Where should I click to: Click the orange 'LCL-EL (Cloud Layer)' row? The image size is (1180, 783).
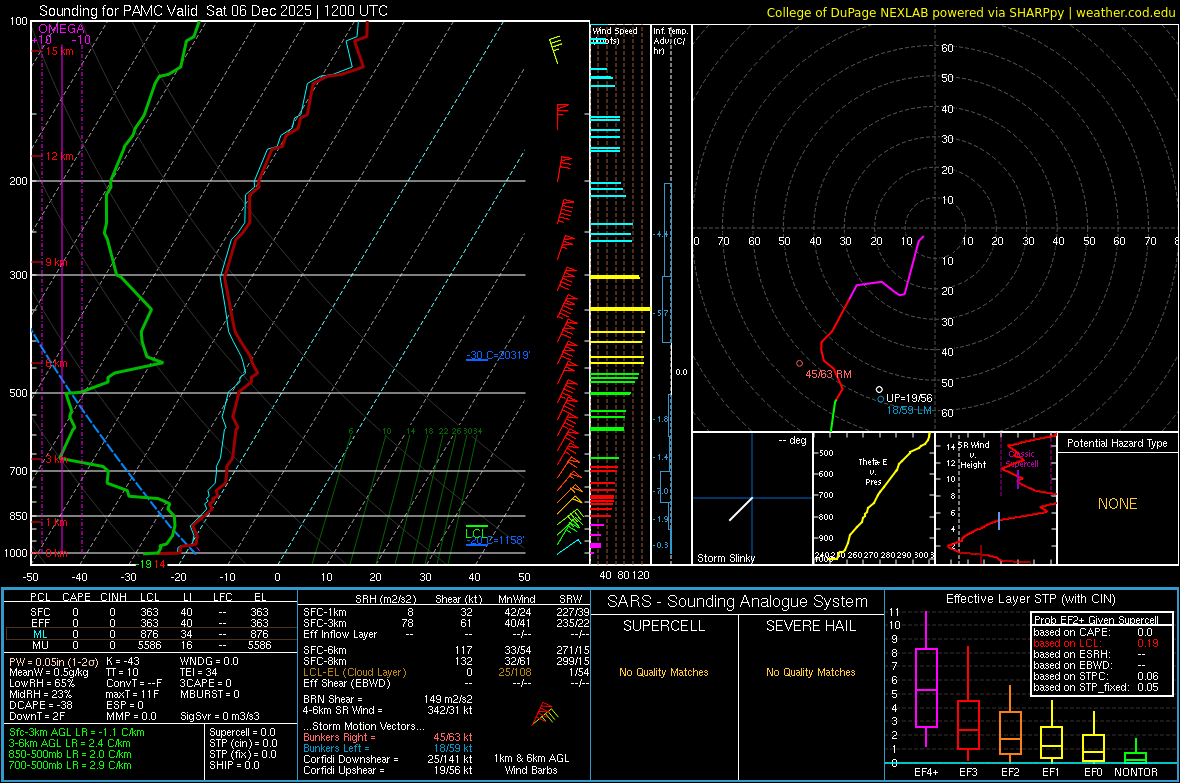(x=446, y=672)
